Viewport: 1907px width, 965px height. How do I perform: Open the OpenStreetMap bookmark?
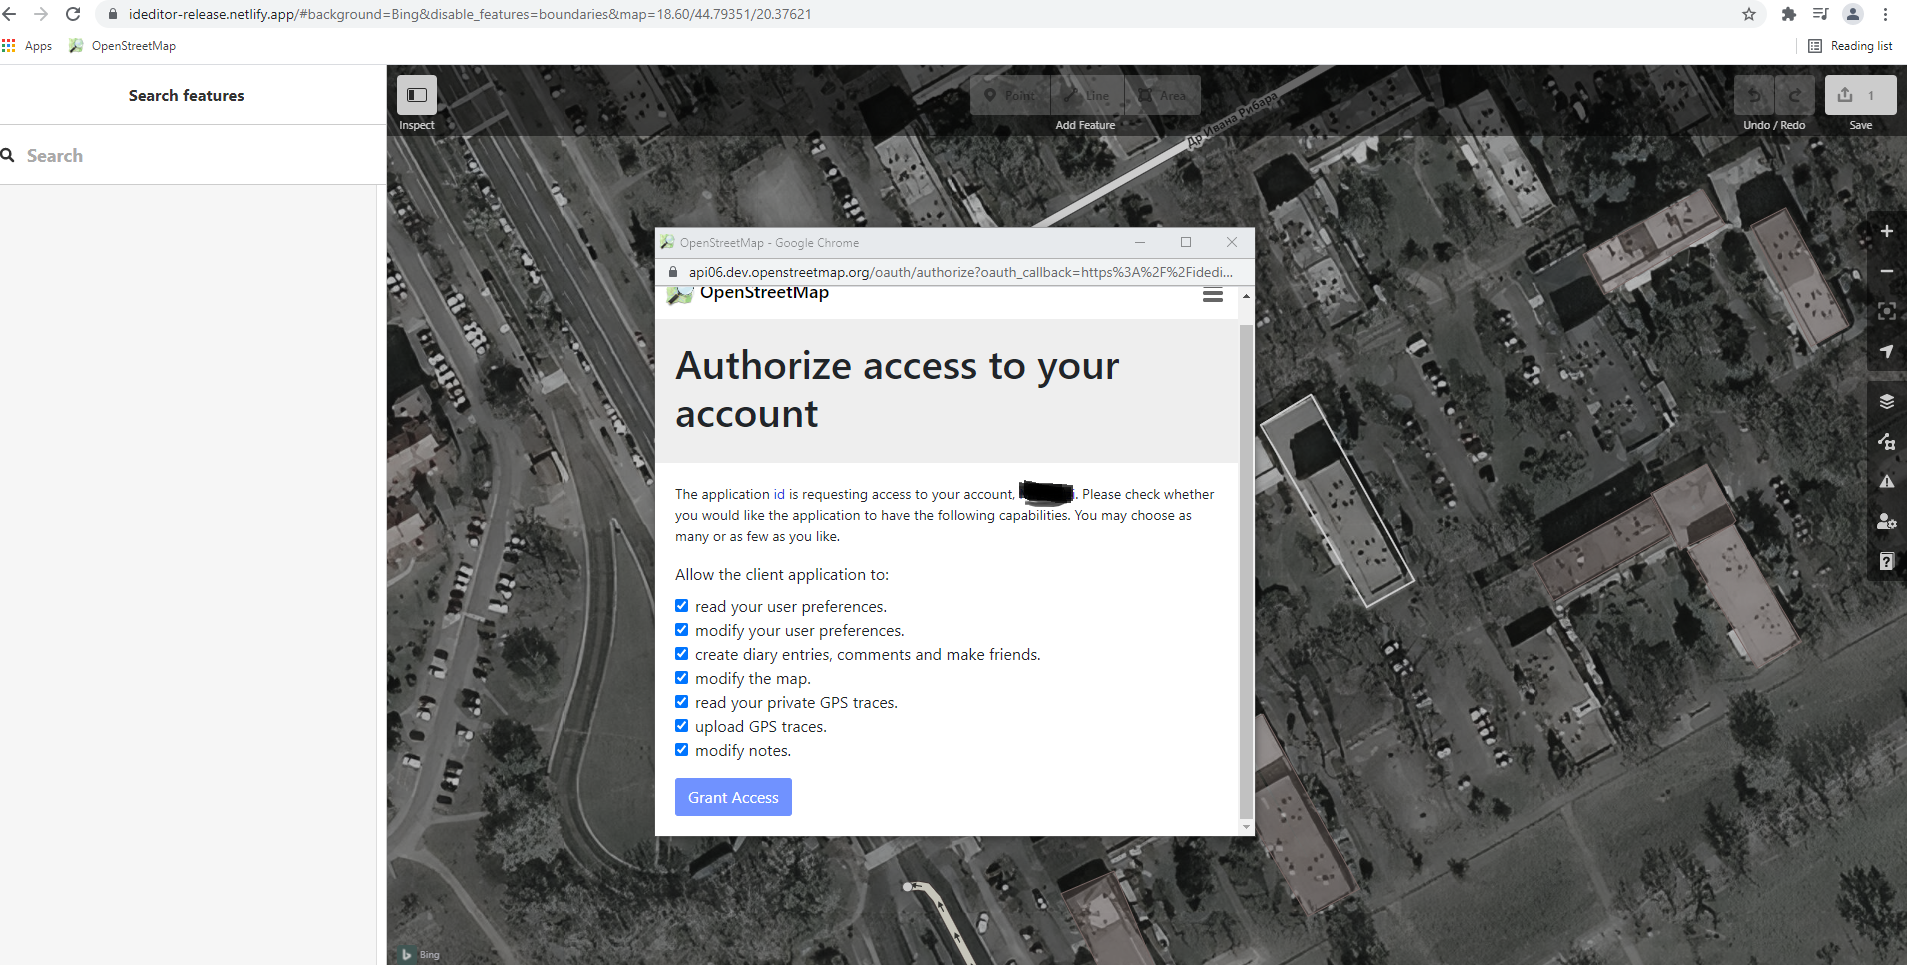point(122,46)
